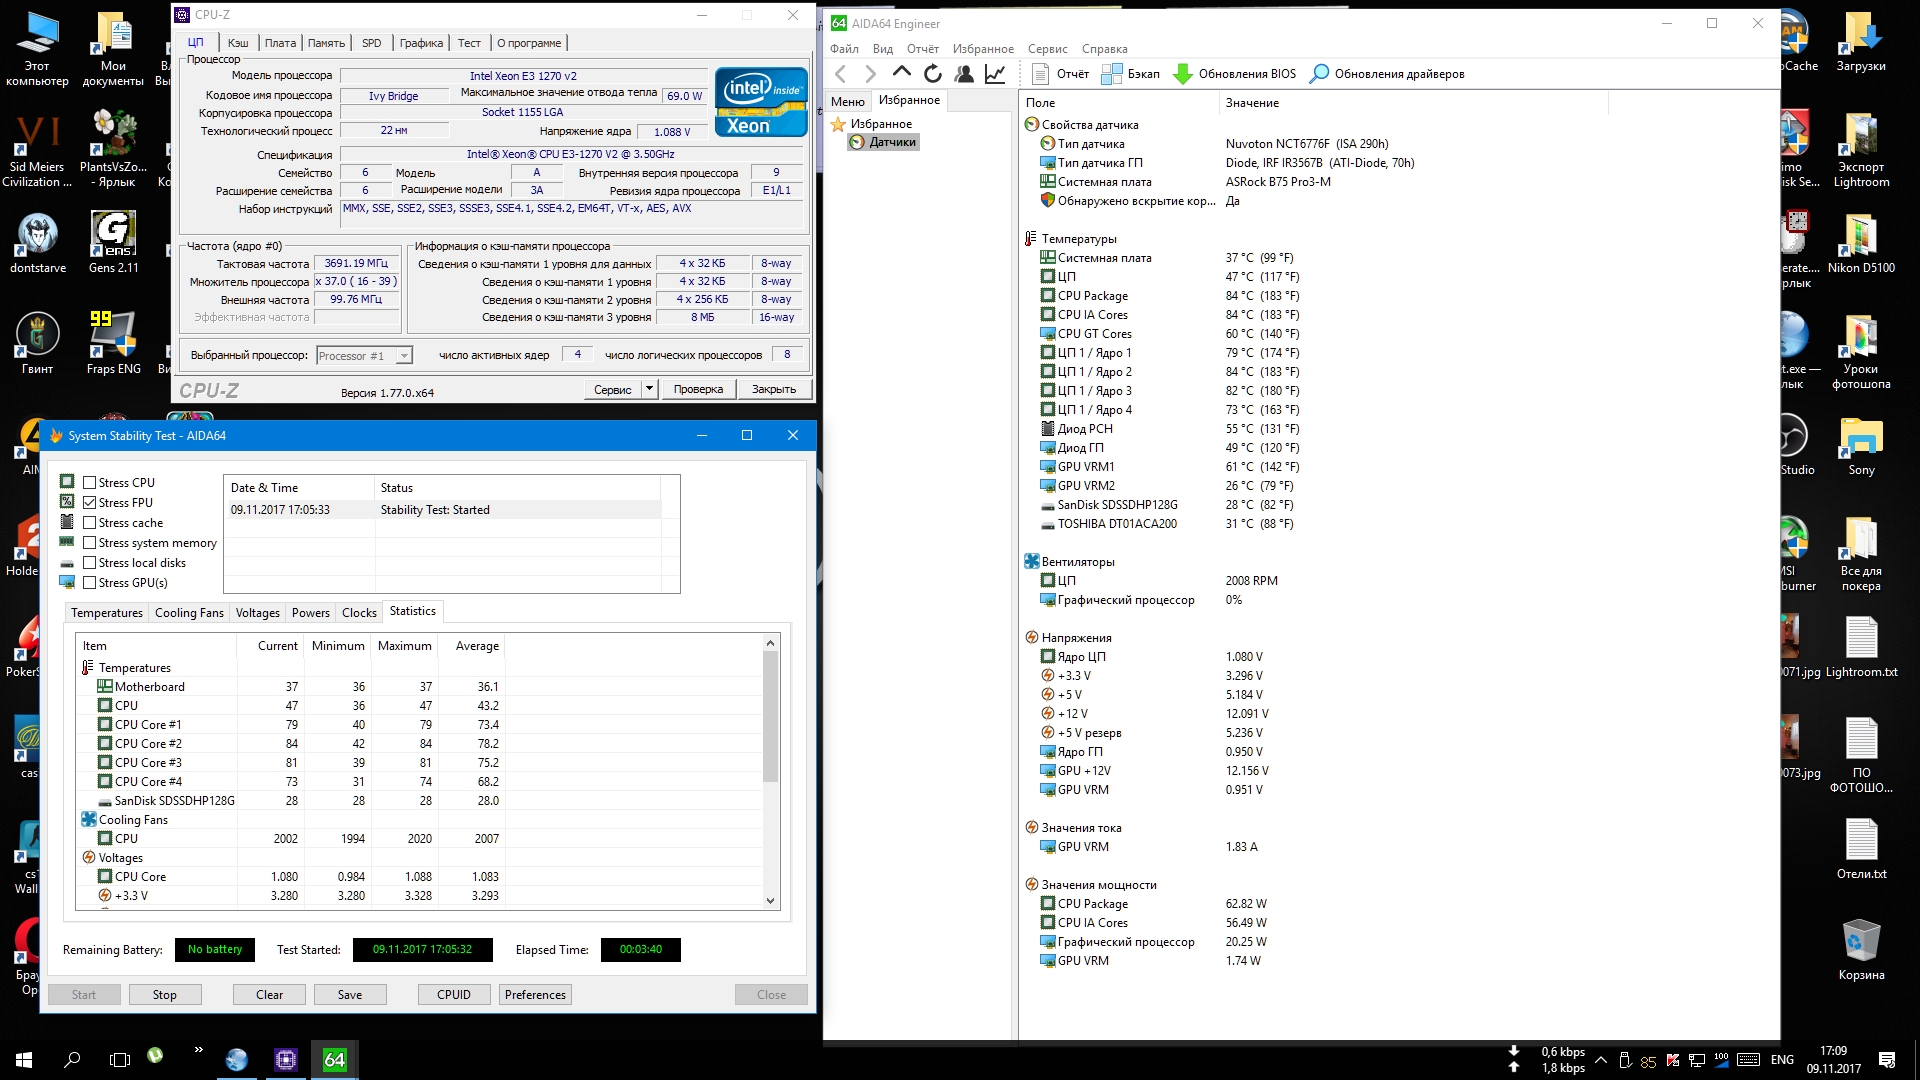Open the Cooling Fans tab
This screenshot has height=1080, width=1920.
189,612
